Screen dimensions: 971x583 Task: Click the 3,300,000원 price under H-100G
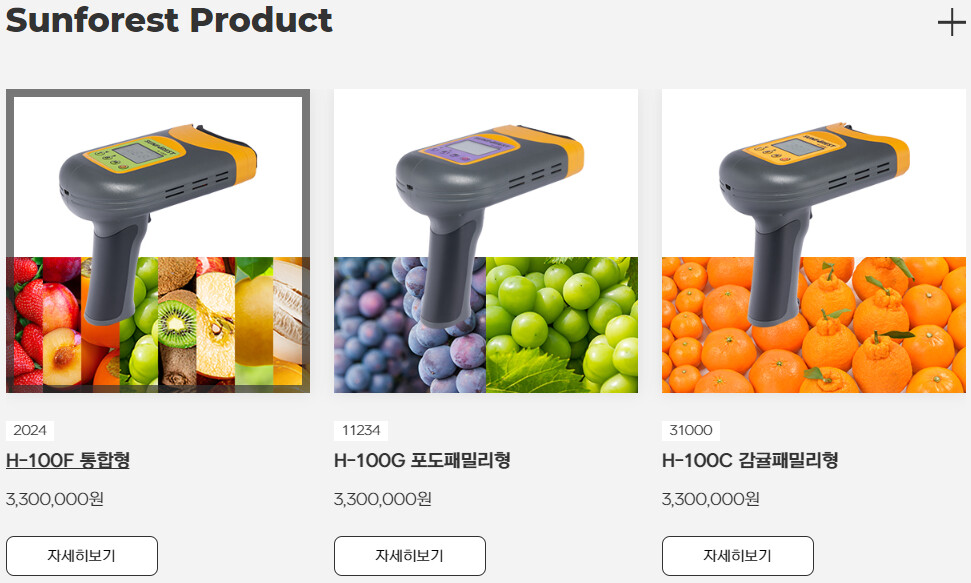(x=383, y=499)
